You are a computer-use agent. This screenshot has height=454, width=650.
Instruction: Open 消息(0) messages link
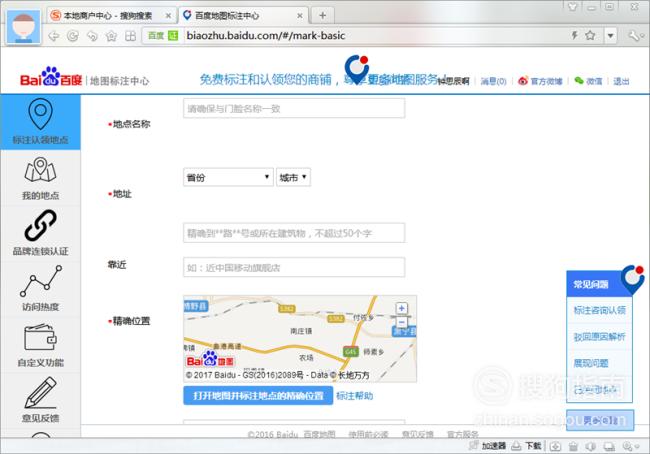(493, 81)
